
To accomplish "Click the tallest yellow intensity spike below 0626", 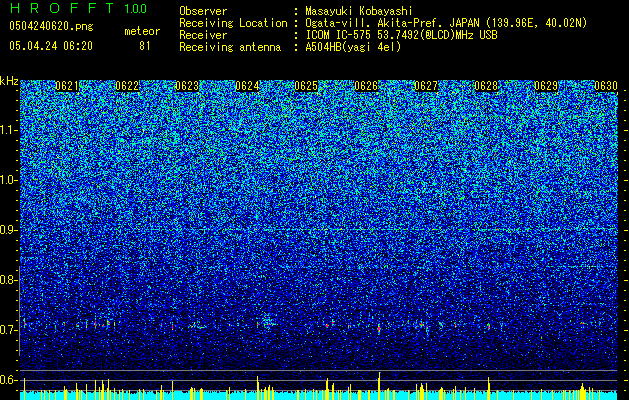I will [379, 386].
